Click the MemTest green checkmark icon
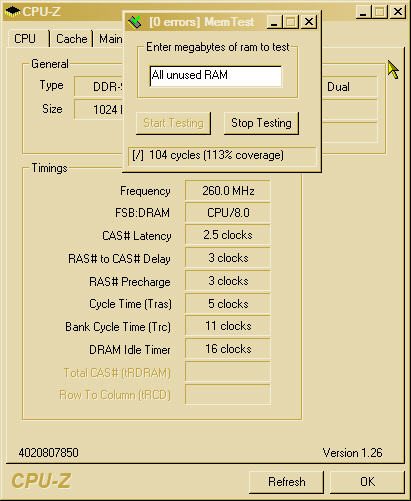 (x=135, y=22)
